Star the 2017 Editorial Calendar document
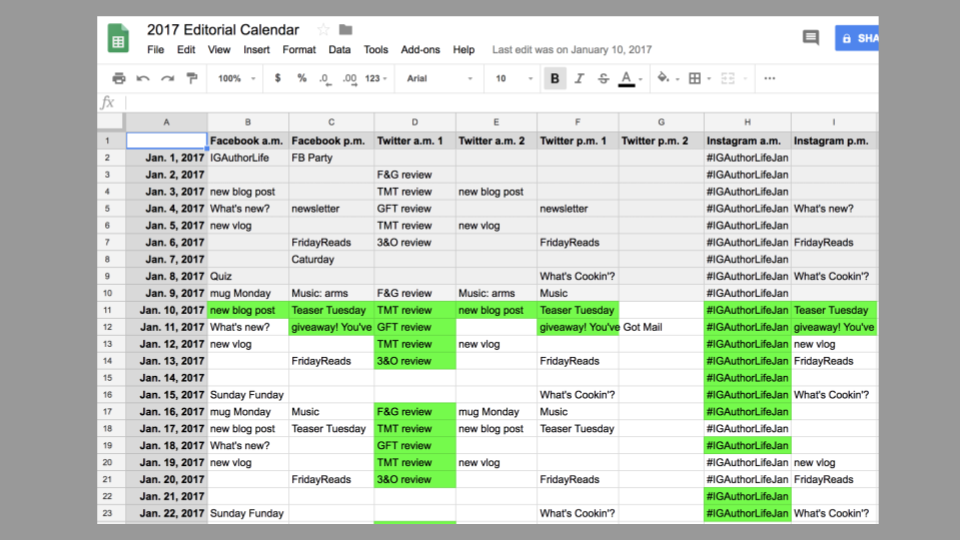The height and width of the screenshot is (540, 960). click(323, 29)
